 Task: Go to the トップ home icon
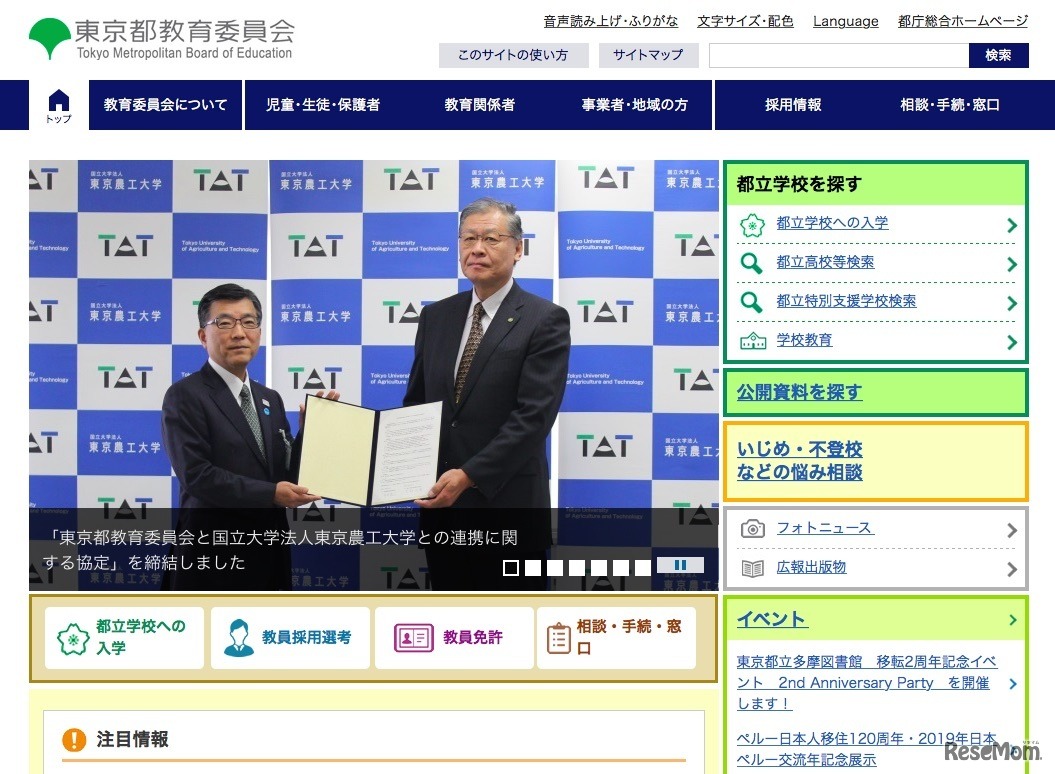(x=59, y=105)
